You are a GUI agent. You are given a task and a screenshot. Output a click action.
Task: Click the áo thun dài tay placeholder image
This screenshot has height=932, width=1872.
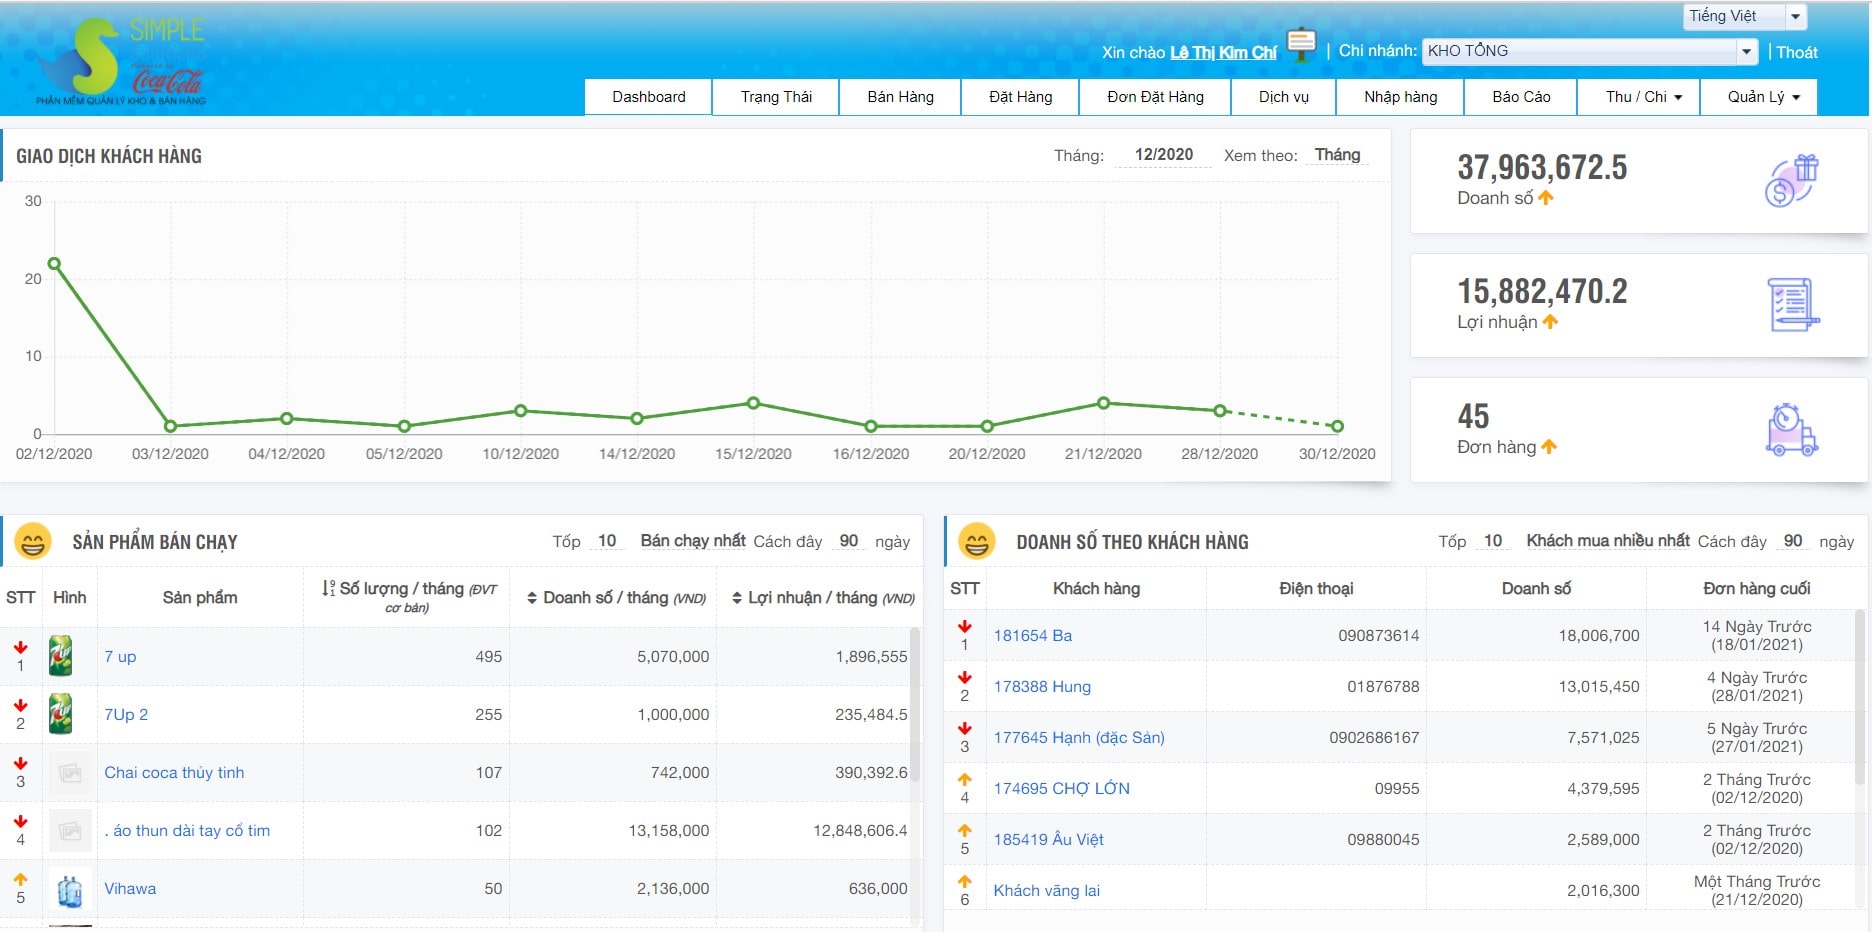[x=70, y=830]
